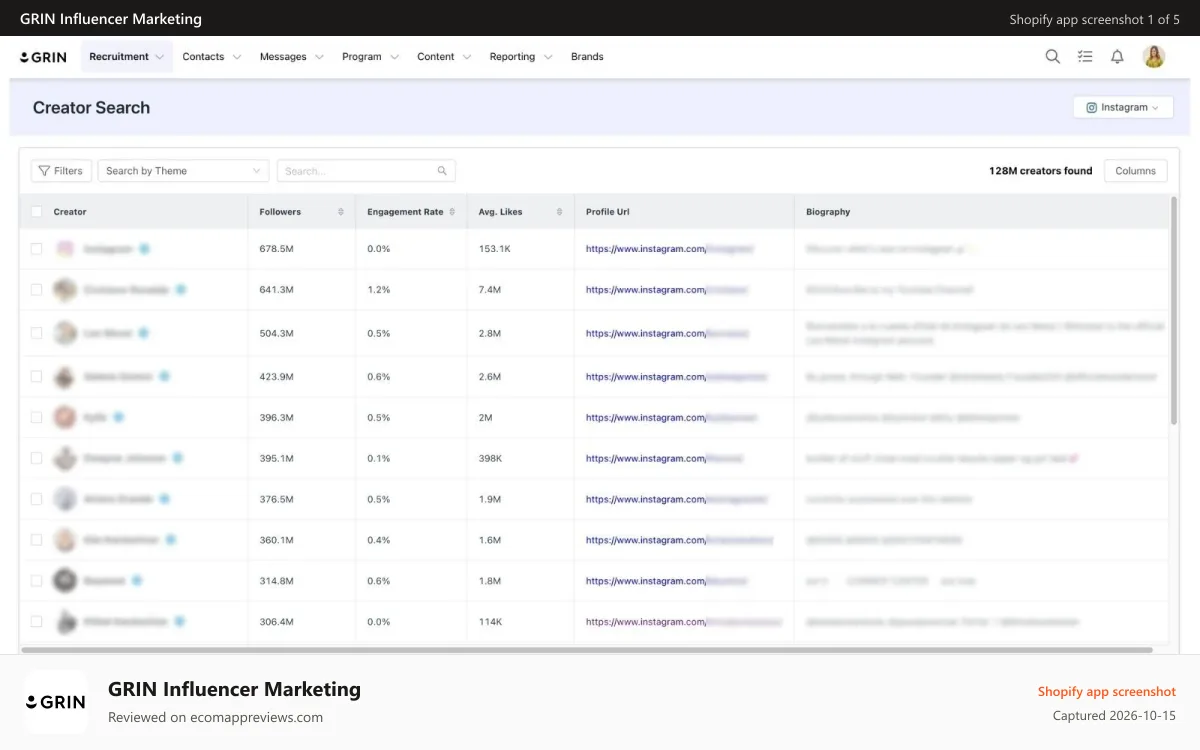Click the creator avatar in the 395.1M row
This screenshot has width=1200, height=750.
coord(65,458)
